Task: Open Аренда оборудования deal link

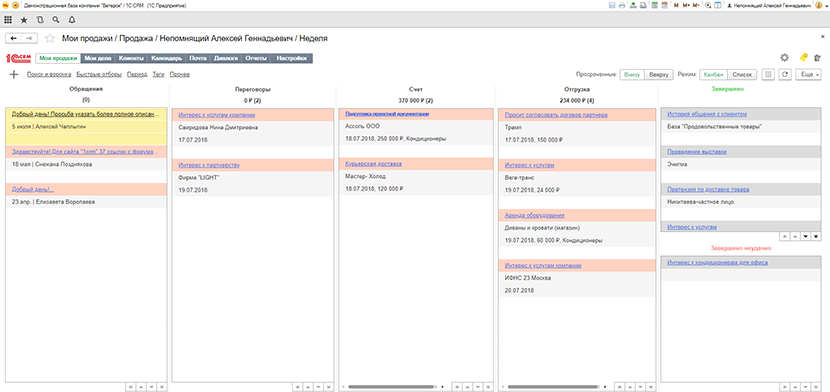Action: pos(534,215)
